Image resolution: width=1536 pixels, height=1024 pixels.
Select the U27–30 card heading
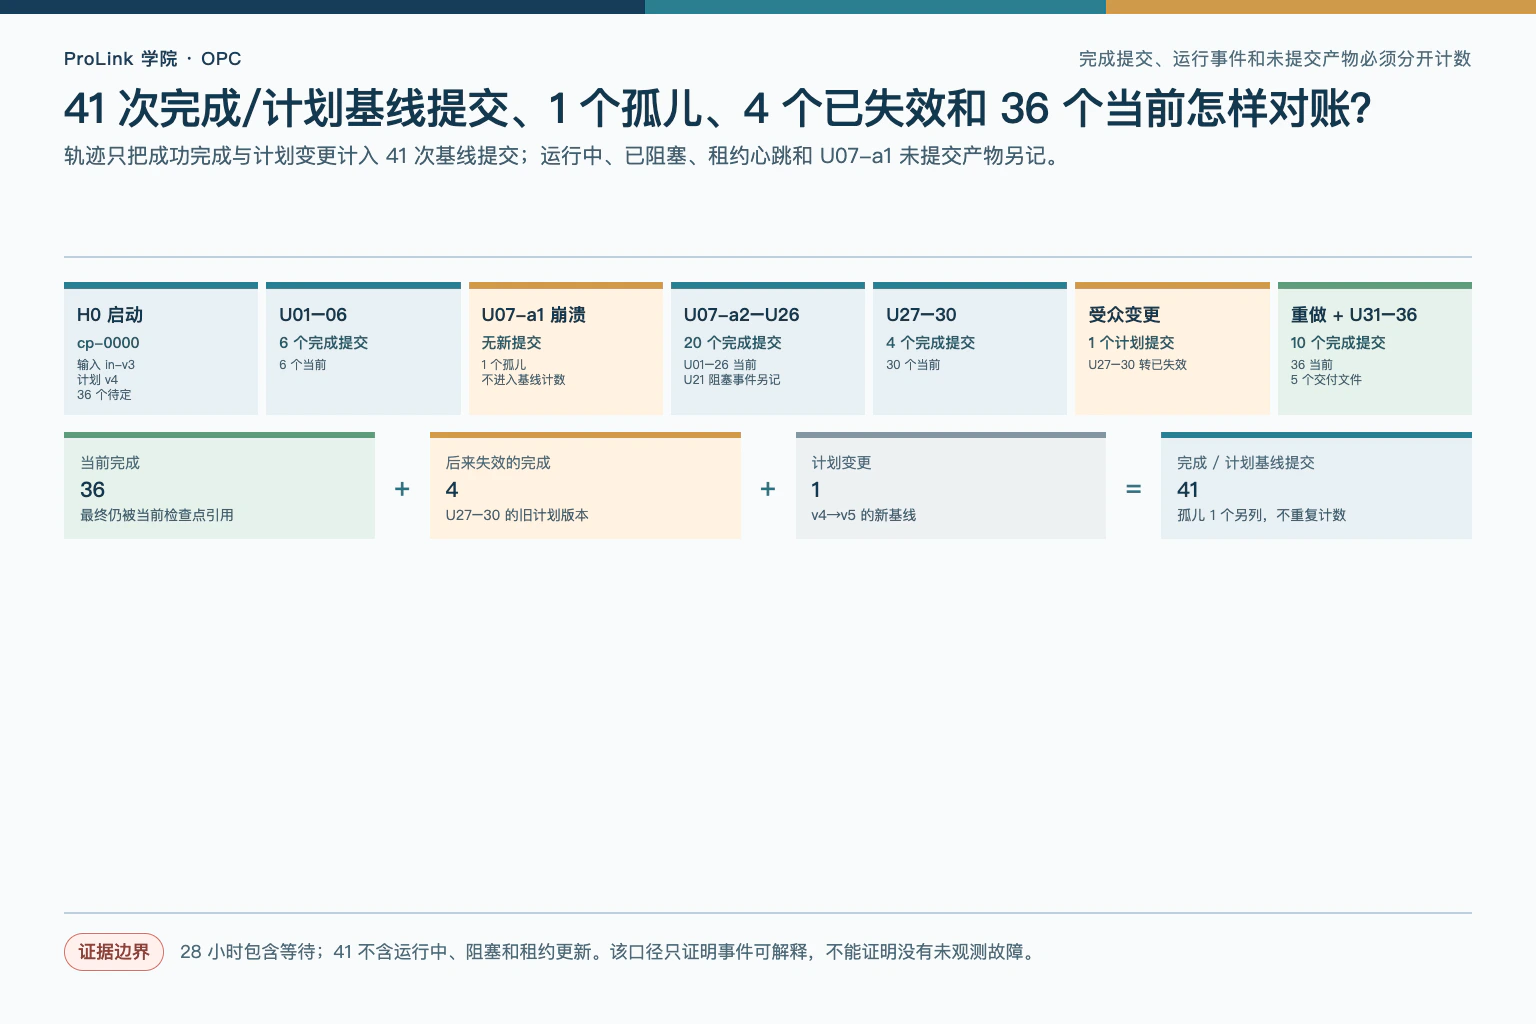click(921, 315)
